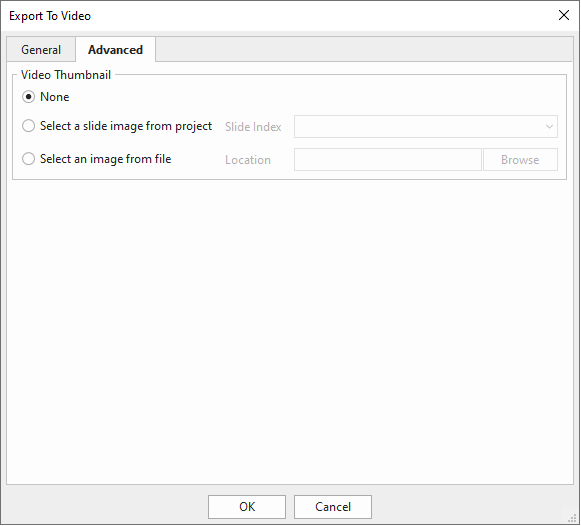Enable Select a slide image from project

point(29,126)
